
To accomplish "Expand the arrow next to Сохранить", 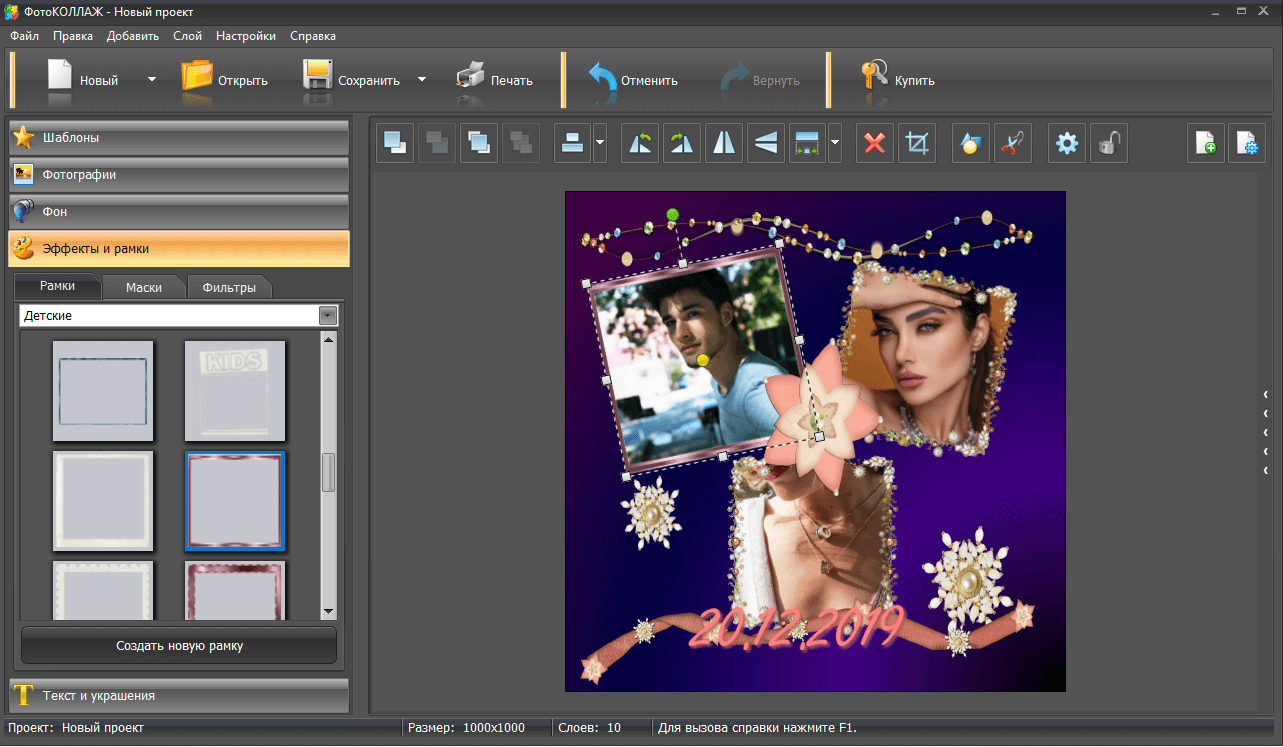I will [422, 80].
